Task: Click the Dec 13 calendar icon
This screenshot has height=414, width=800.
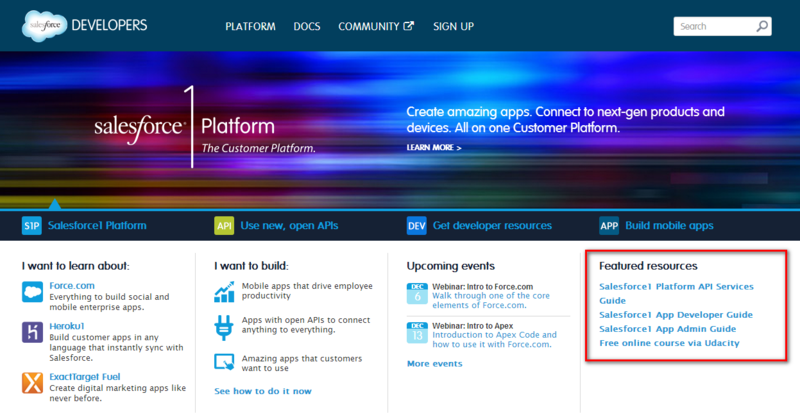Action: [x=417, y=332]
